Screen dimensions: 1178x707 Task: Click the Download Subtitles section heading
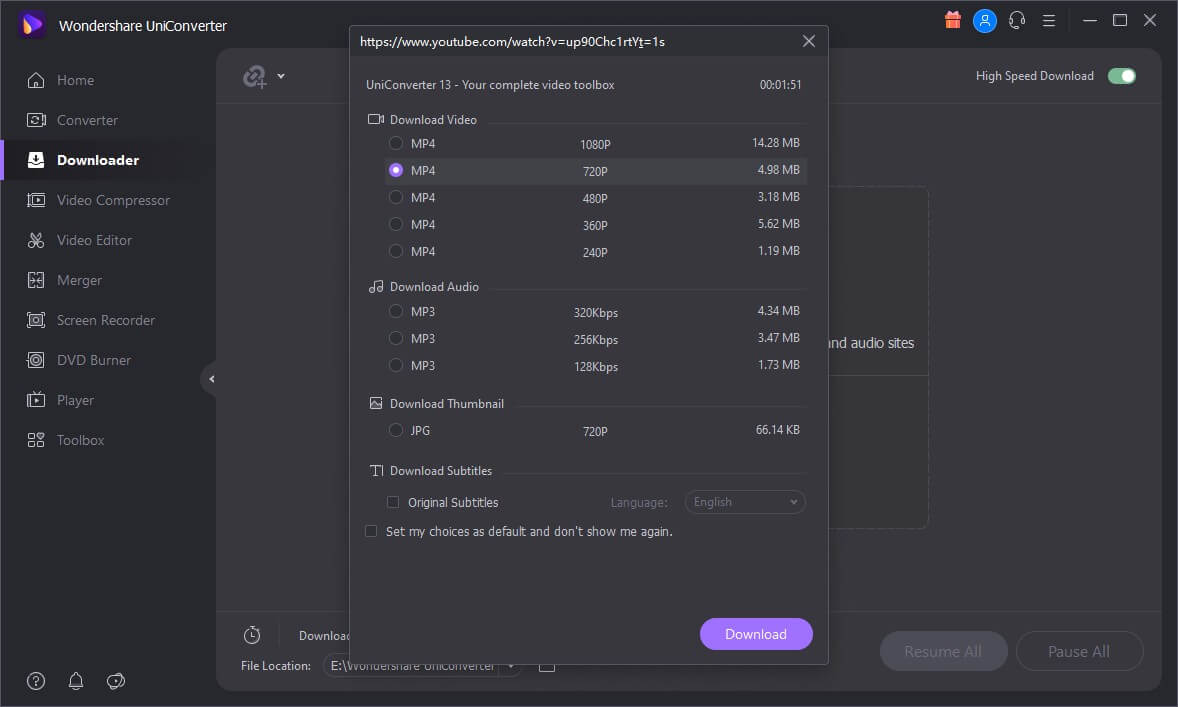(441, 471)
